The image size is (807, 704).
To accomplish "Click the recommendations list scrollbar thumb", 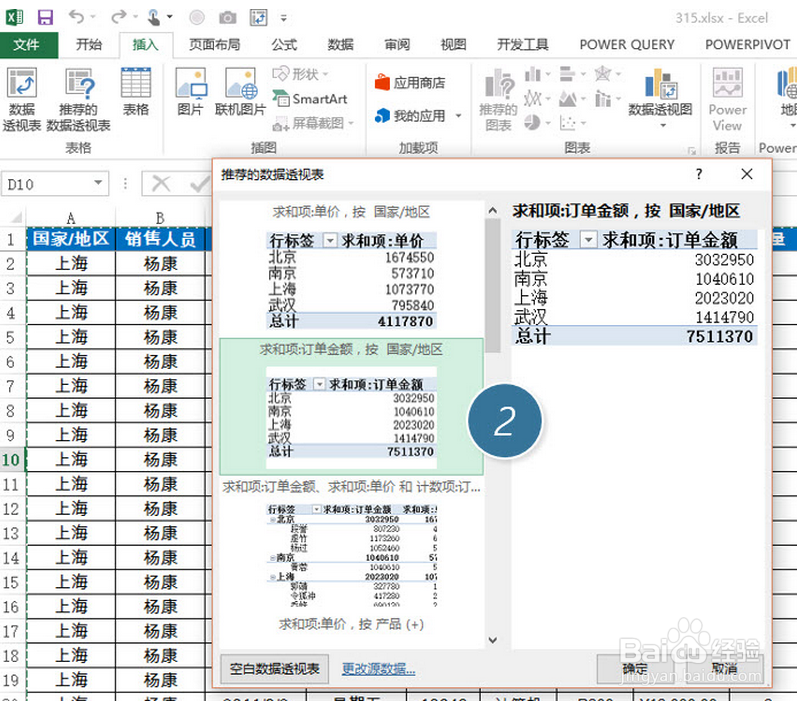I will (x=493, y=285).
